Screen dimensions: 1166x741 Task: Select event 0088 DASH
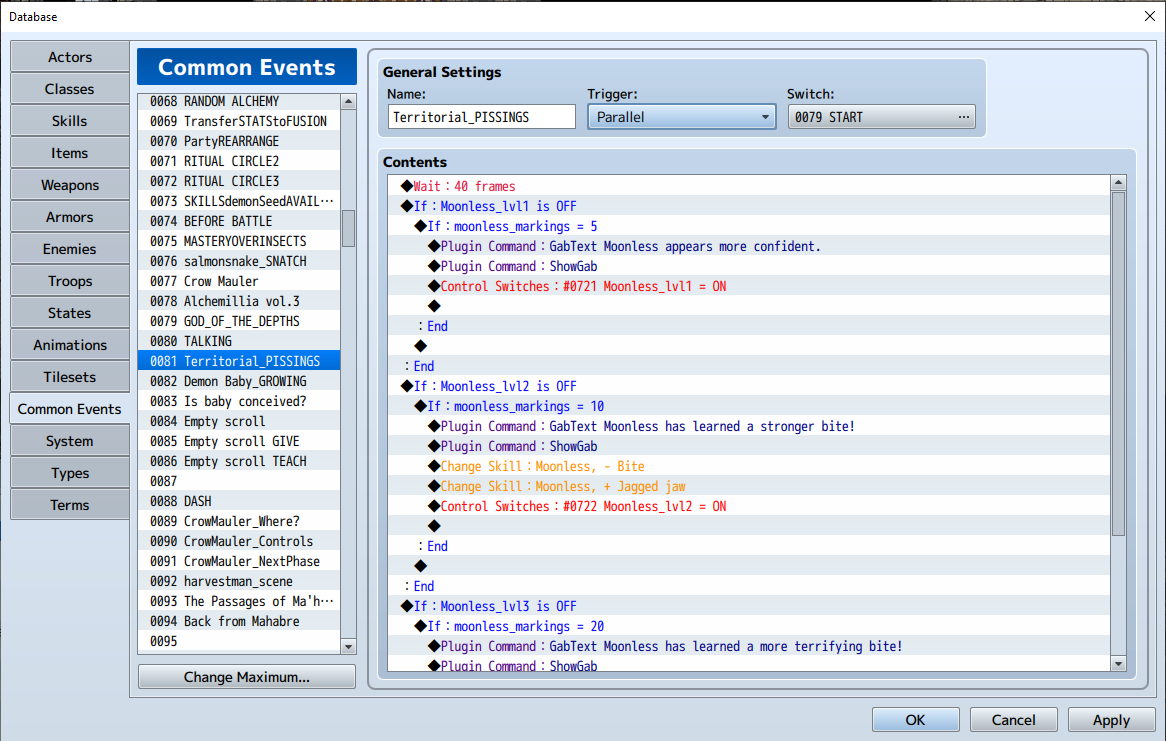[x=239, y=501]
